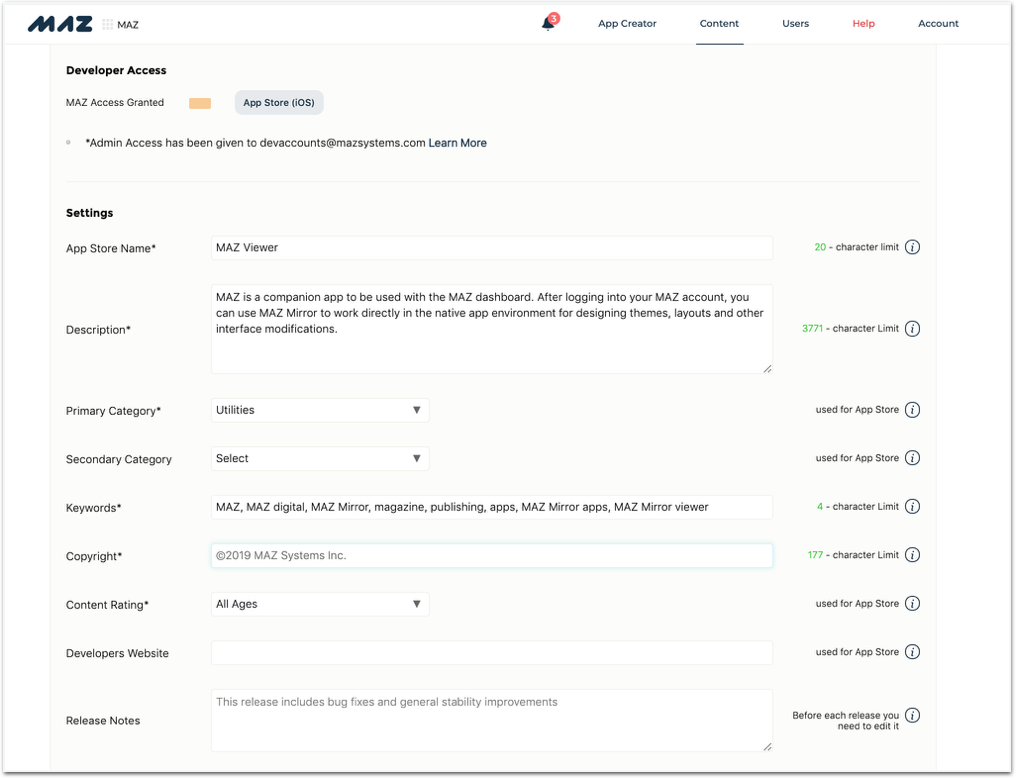Image resolution: width=1016 pixels, height=778 pixels.
Task: Click the Release Notes text area
Action: click(492, 720)
